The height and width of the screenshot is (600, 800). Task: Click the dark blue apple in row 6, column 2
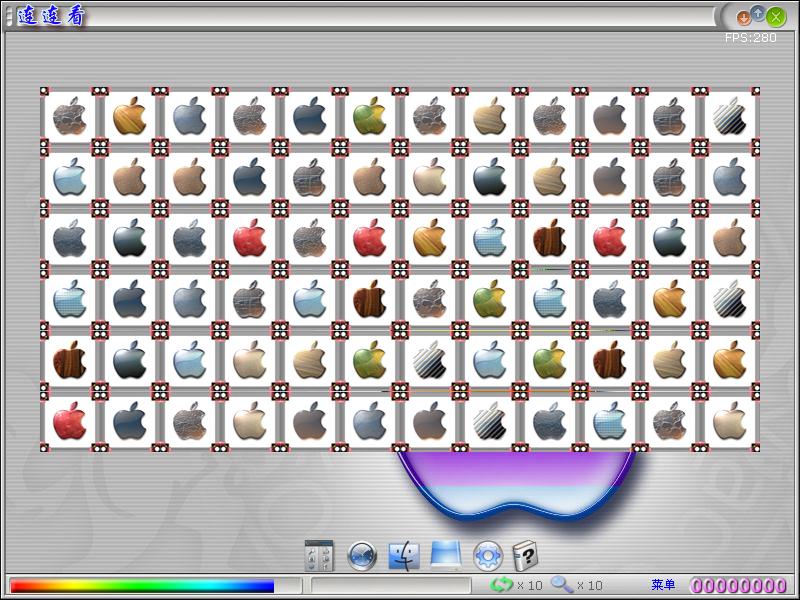pos(130,421)
